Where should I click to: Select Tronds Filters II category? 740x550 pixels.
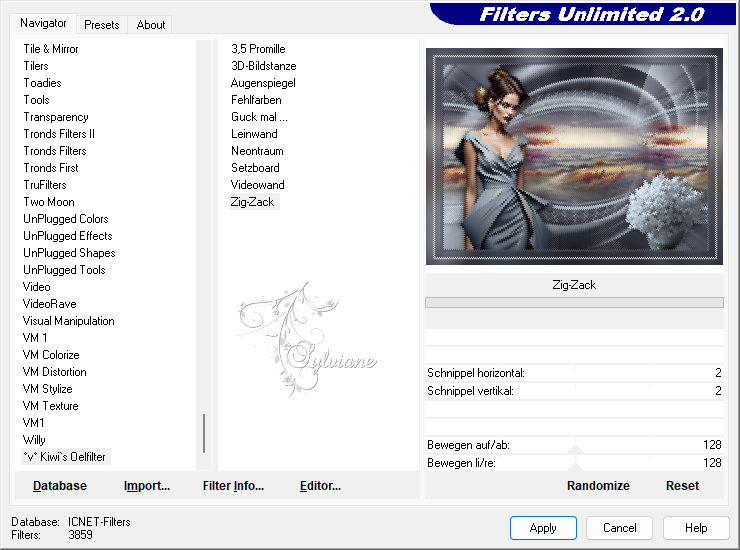[59, 134]
